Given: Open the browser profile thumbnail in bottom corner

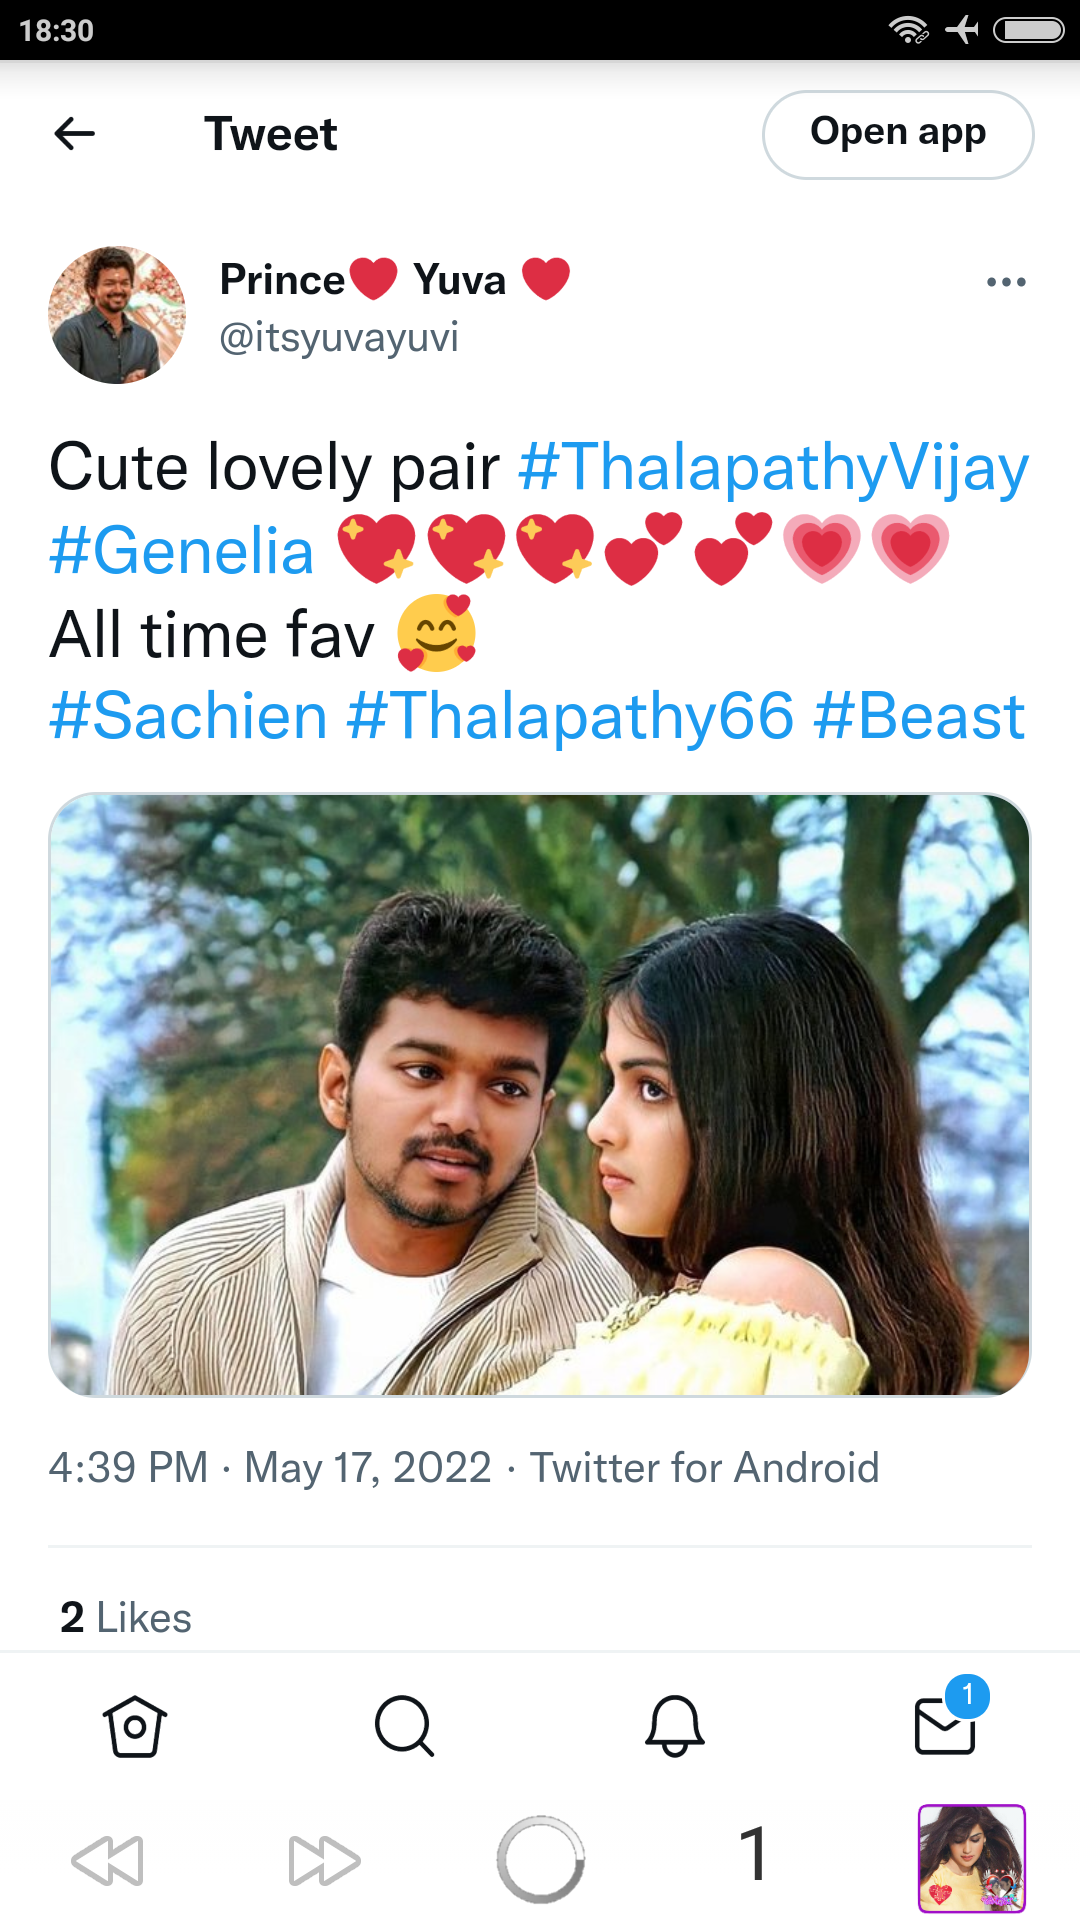Looking at the screenshot, I should [x=972, y=1859].
